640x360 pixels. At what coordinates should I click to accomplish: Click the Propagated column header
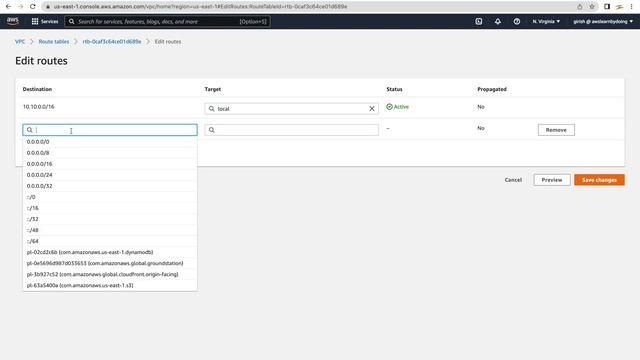(492, 89)
